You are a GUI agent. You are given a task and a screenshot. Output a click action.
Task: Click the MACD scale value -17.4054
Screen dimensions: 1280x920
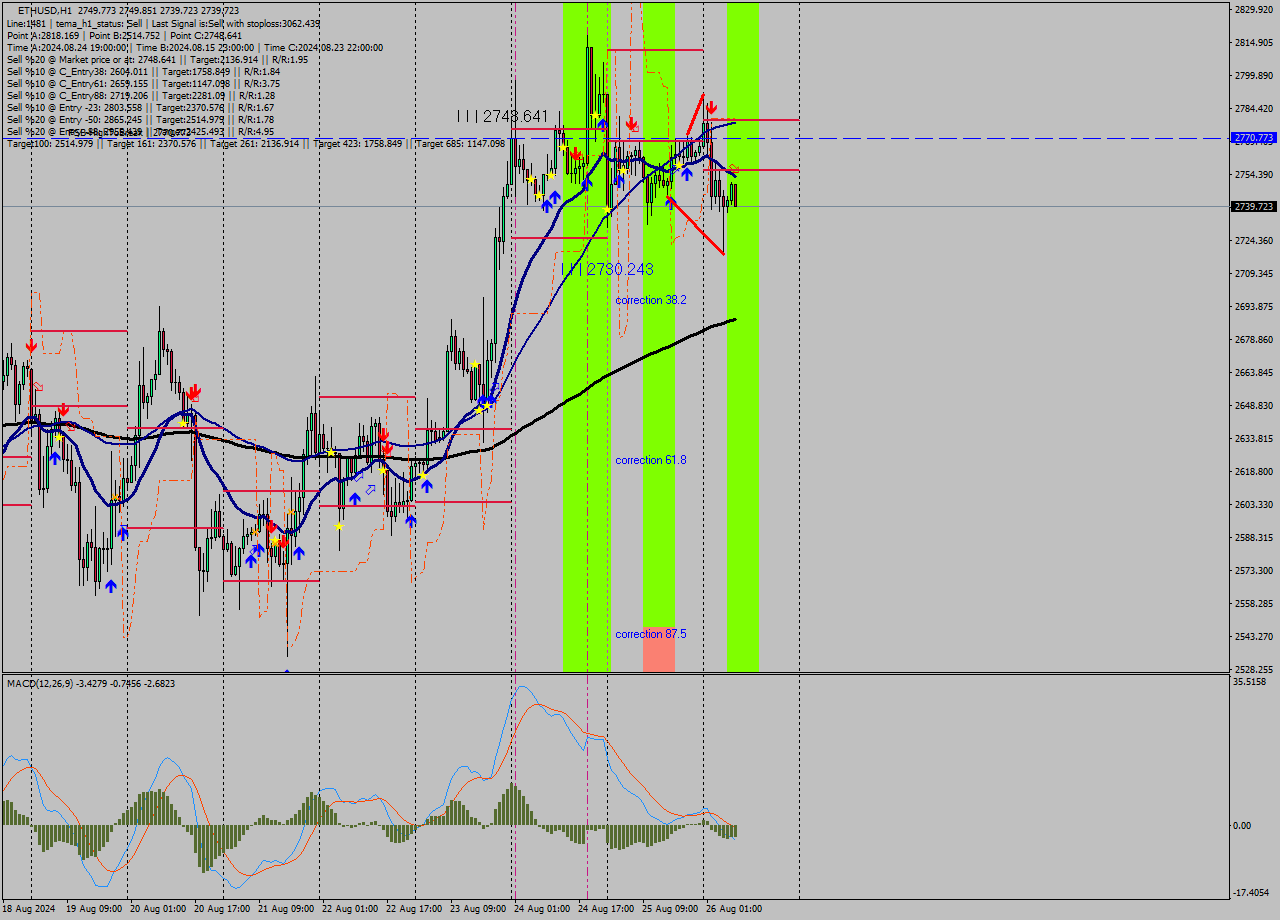click(x=1252, y=892)
